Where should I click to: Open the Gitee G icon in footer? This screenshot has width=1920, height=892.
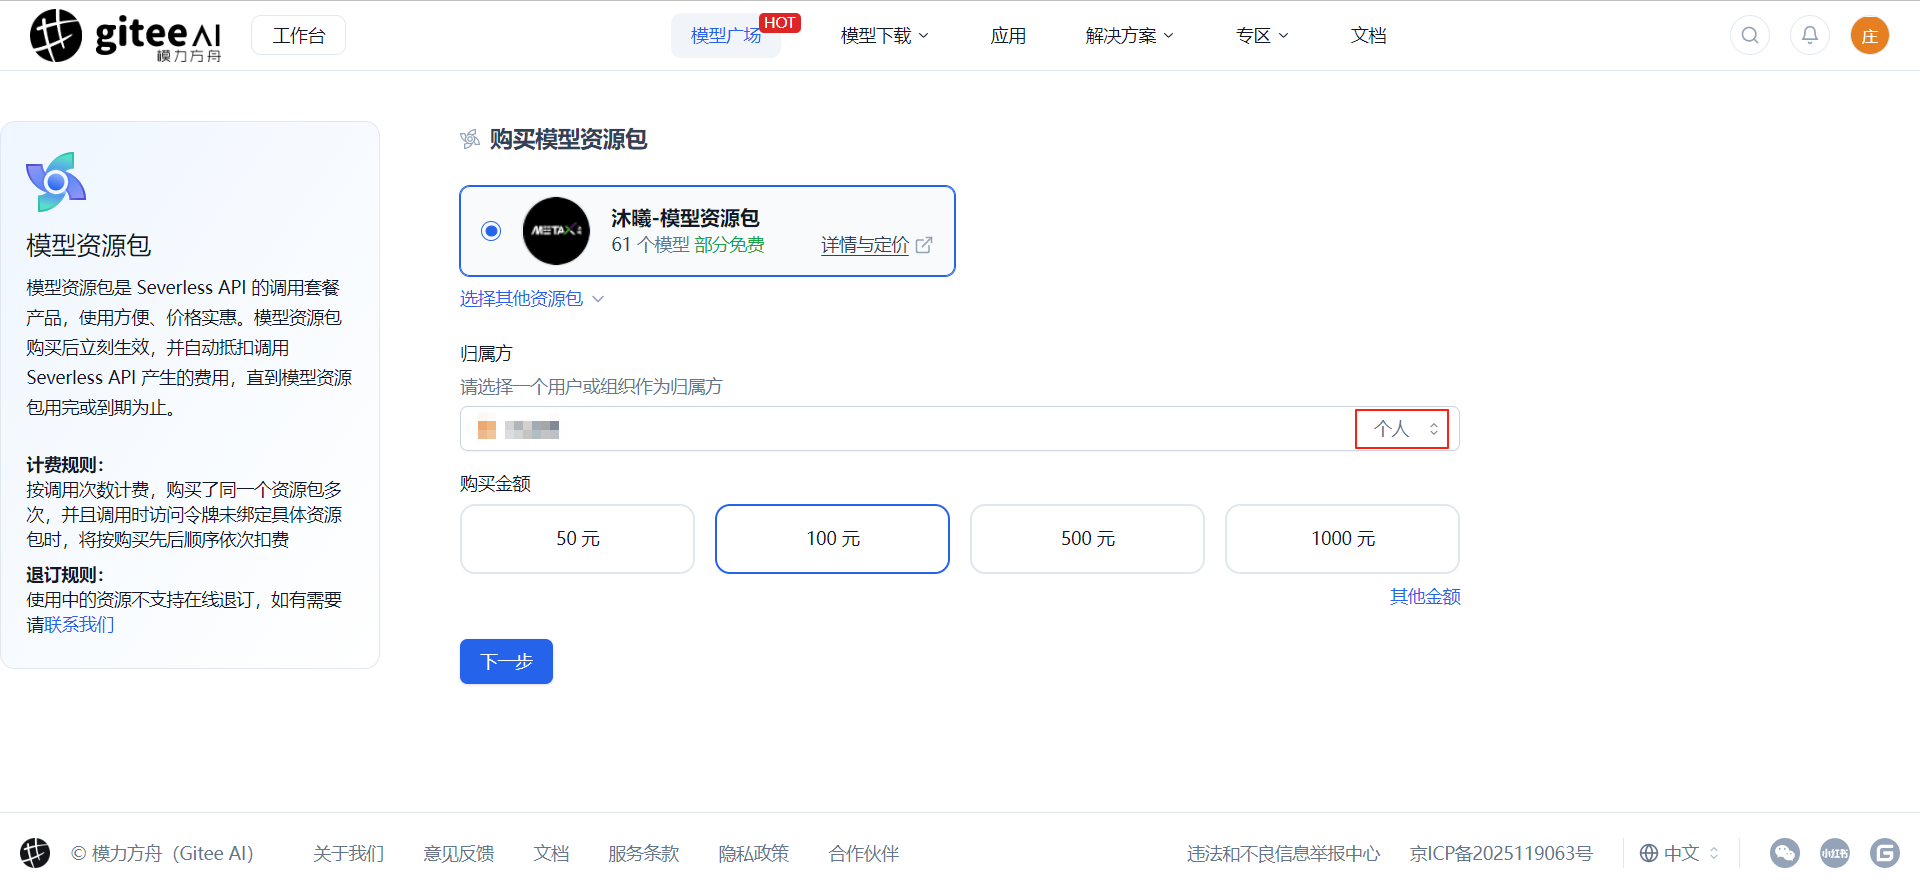1885,853
